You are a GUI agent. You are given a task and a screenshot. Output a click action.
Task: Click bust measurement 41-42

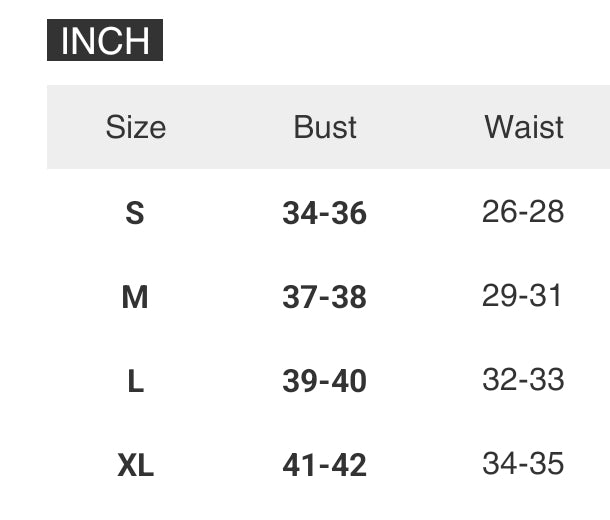coord(324,465)
